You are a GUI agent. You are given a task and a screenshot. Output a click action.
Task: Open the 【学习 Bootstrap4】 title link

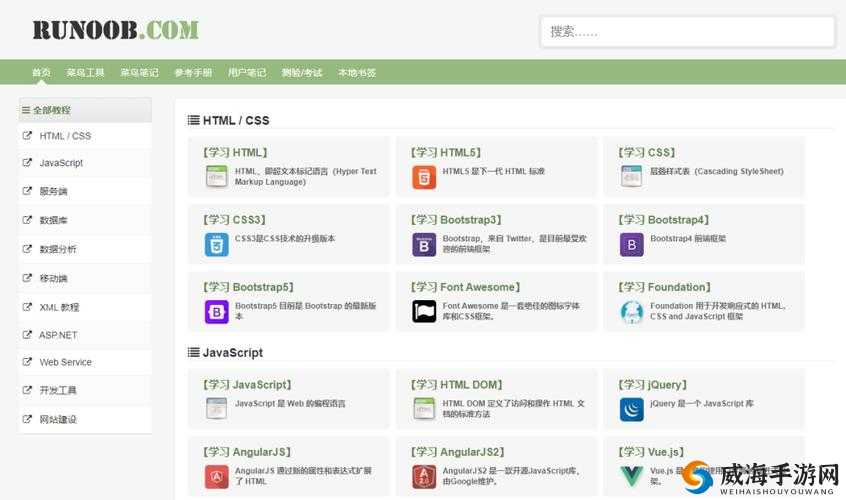click(x=664, y=220)
